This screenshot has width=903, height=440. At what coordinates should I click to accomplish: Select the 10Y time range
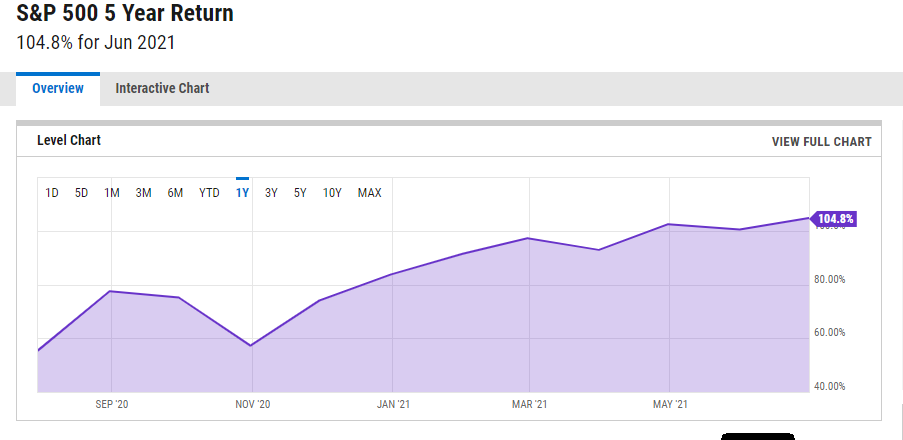tap(332, 193)
